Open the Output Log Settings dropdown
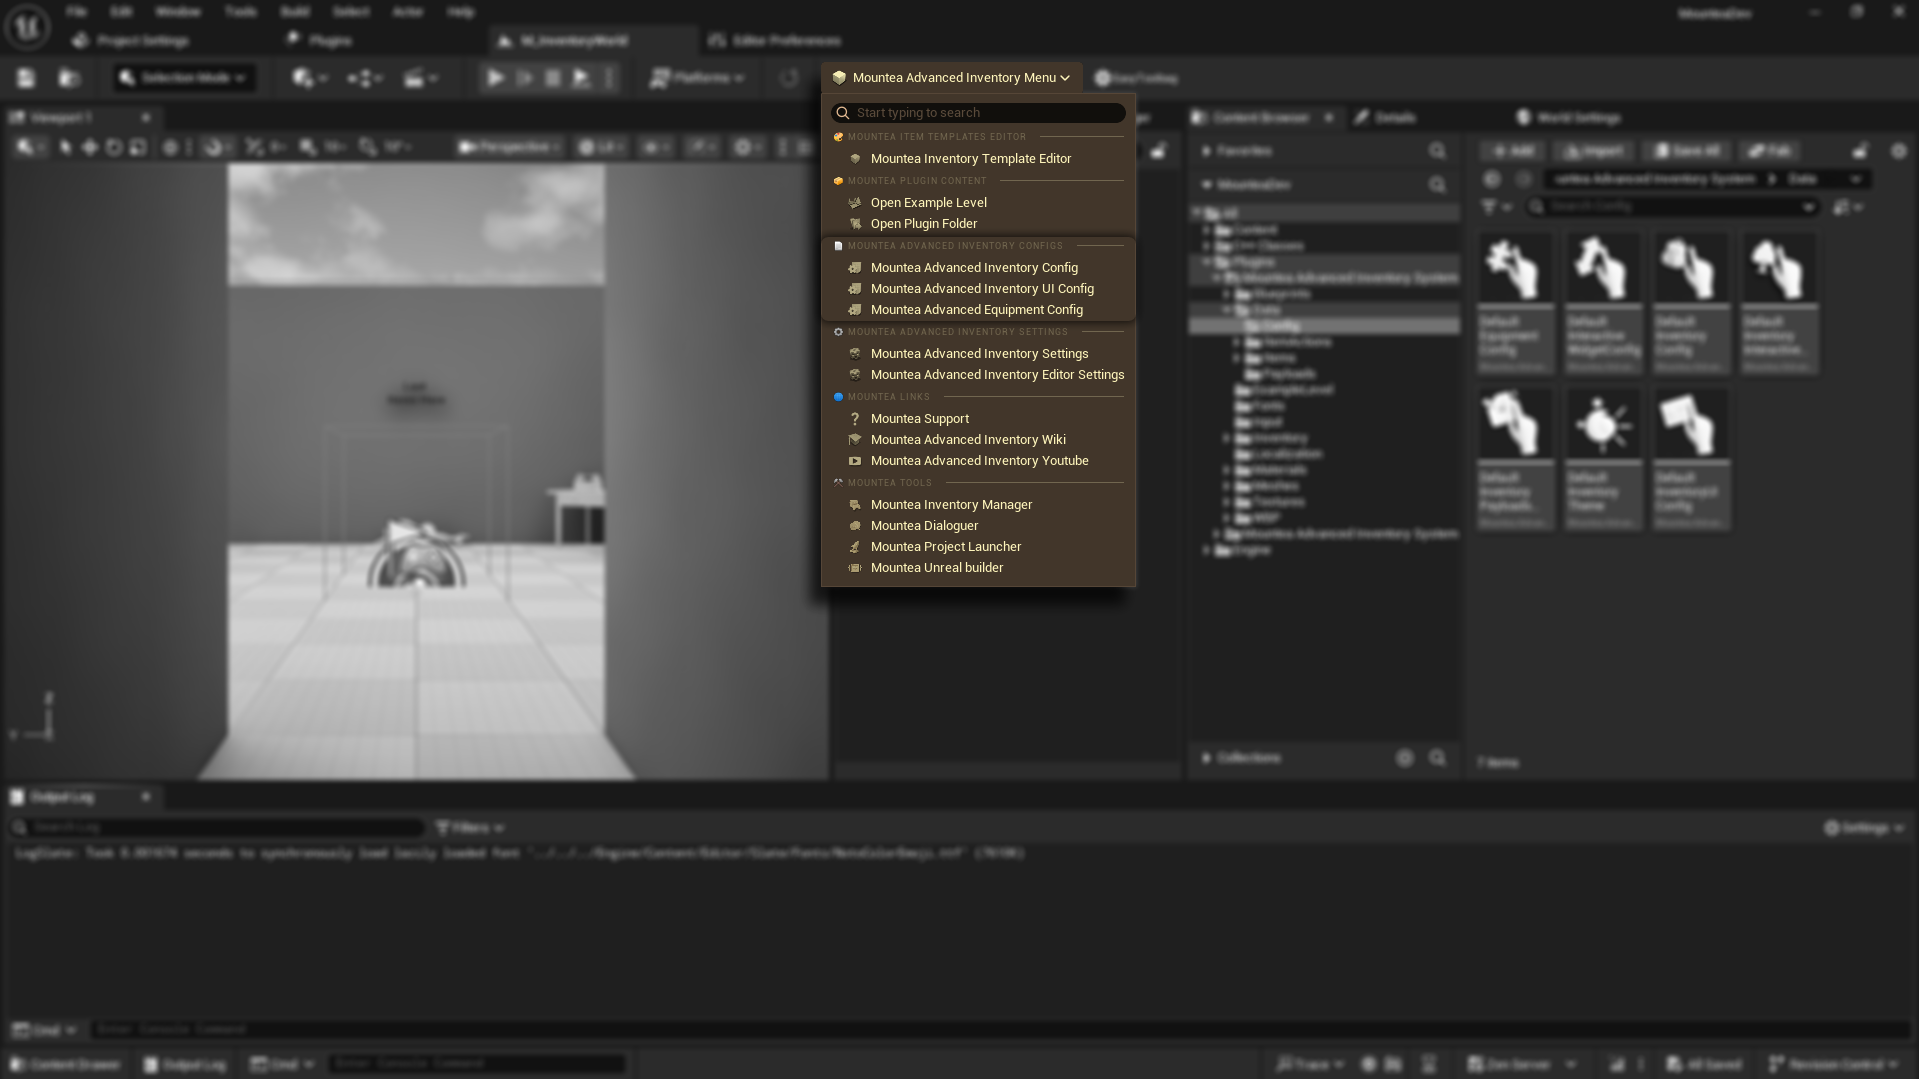Screen dimensions: 1919x1079 pos(1864,828)
